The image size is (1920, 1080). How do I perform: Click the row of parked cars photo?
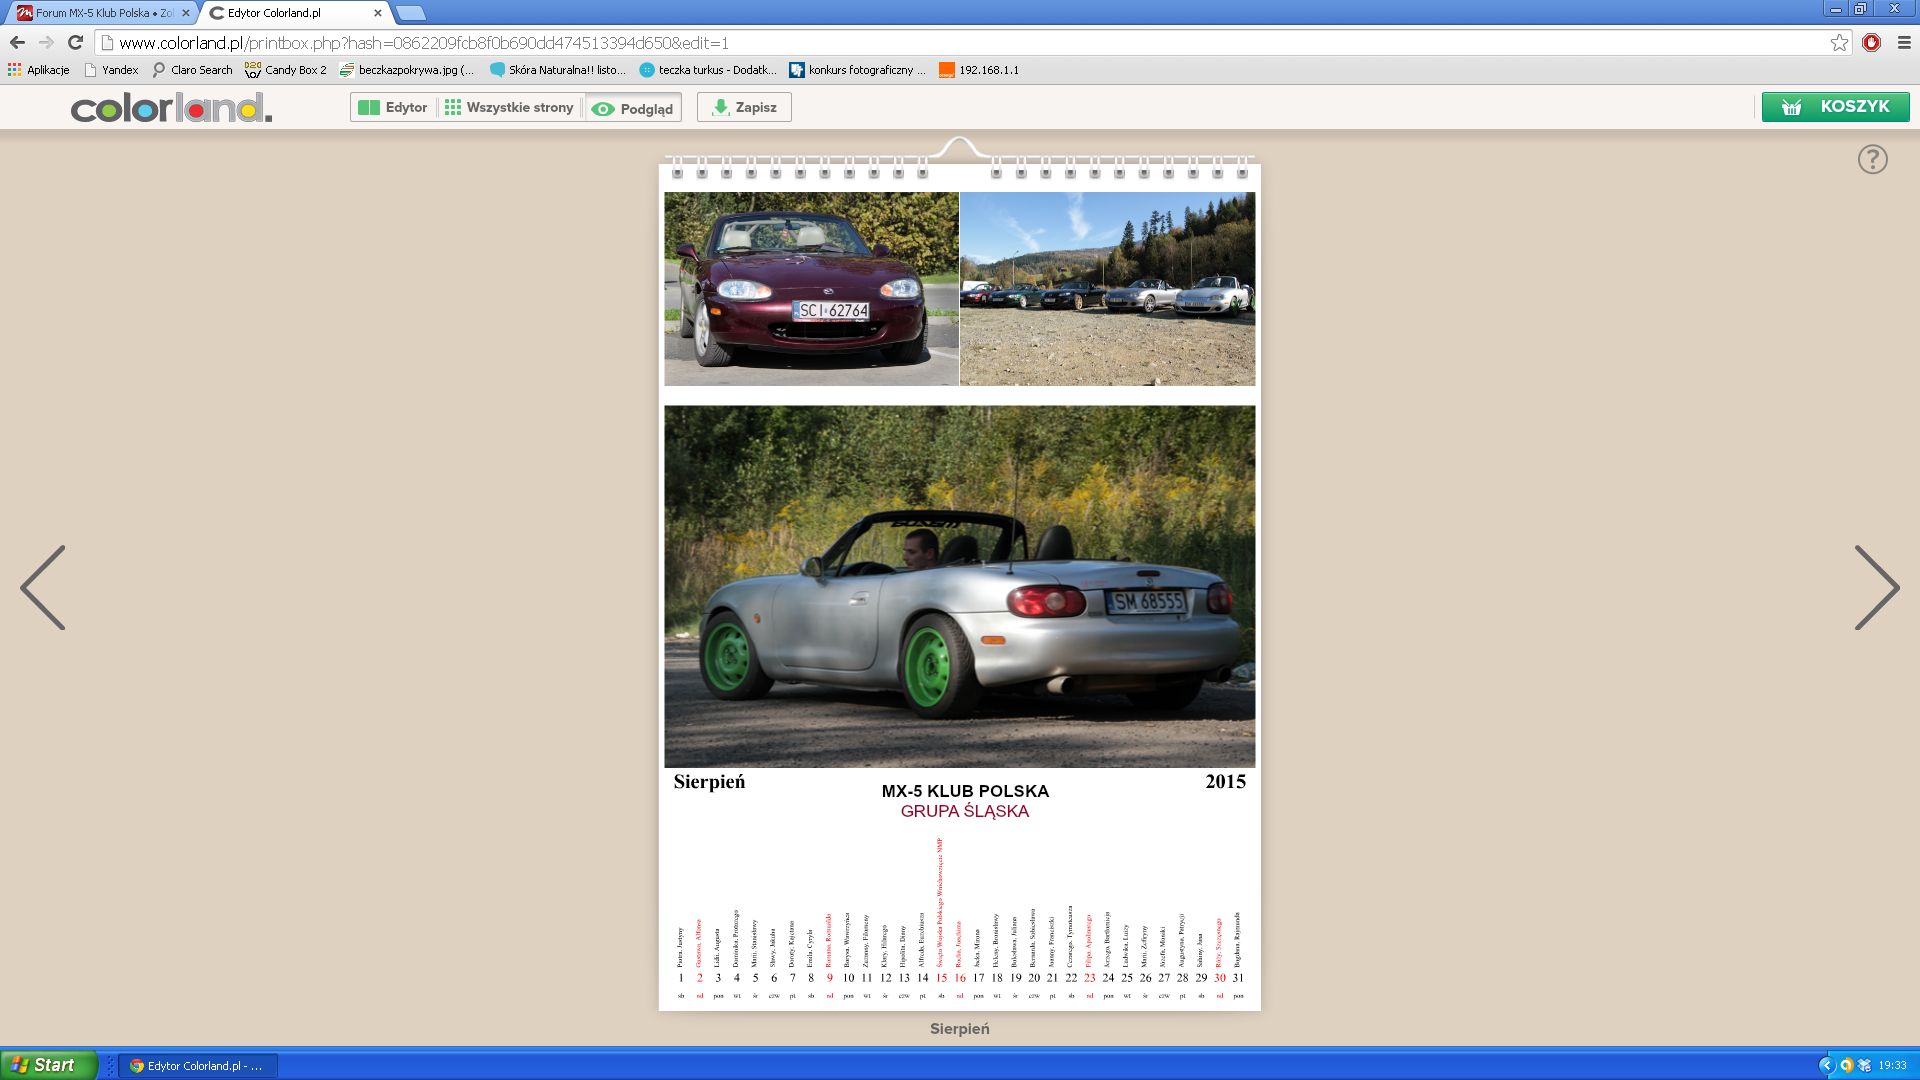click(x=1107, y=289)
